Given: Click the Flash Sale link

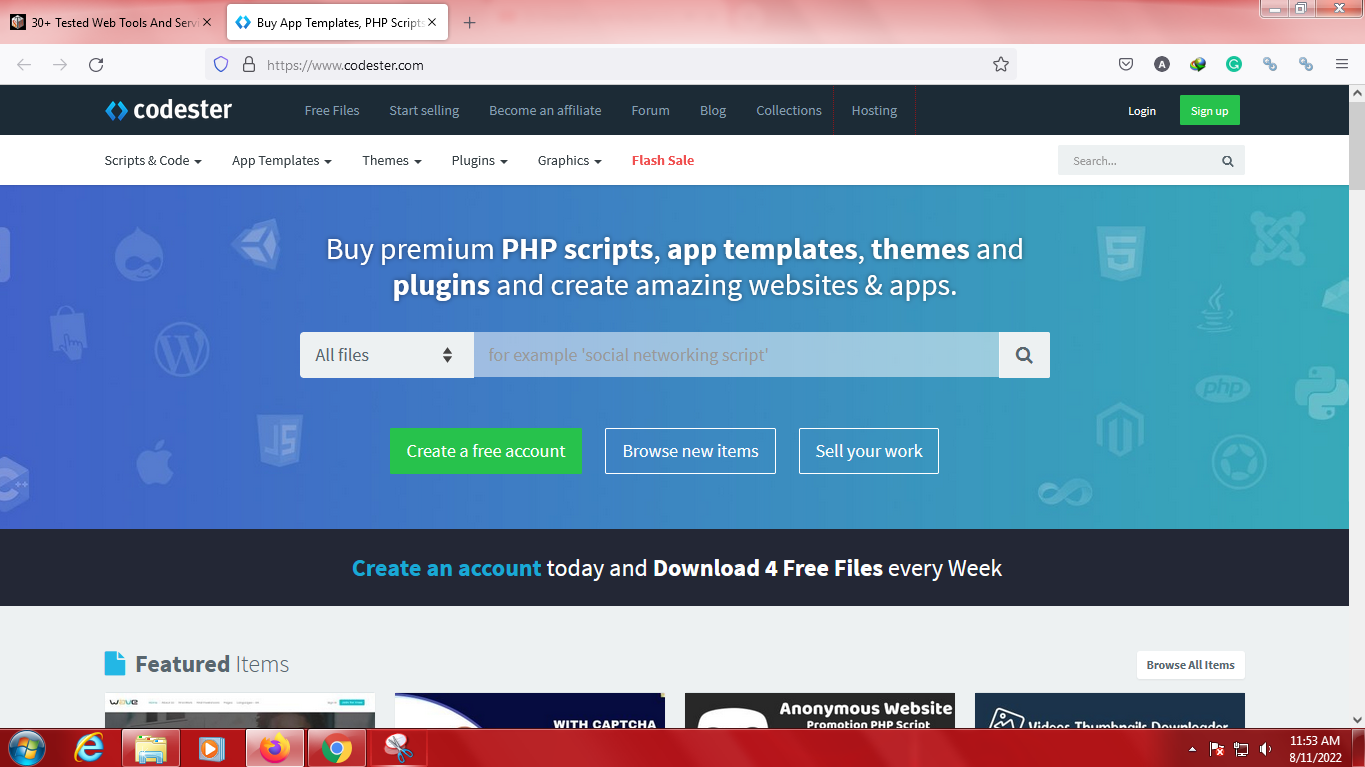Looking at the screenshot, I should click(663, 160).
